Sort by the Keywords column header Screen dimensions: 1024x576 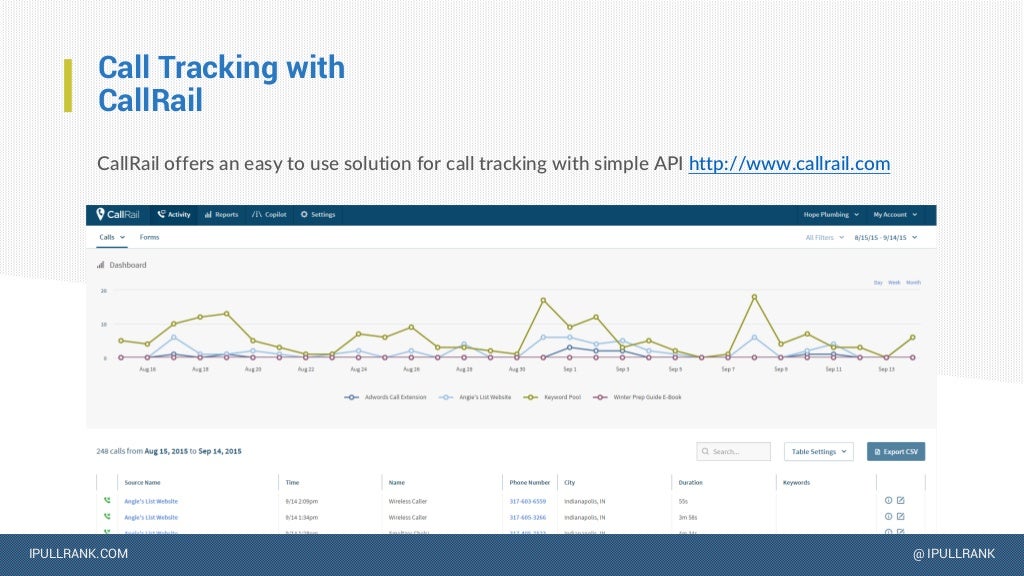click(796, 483)
